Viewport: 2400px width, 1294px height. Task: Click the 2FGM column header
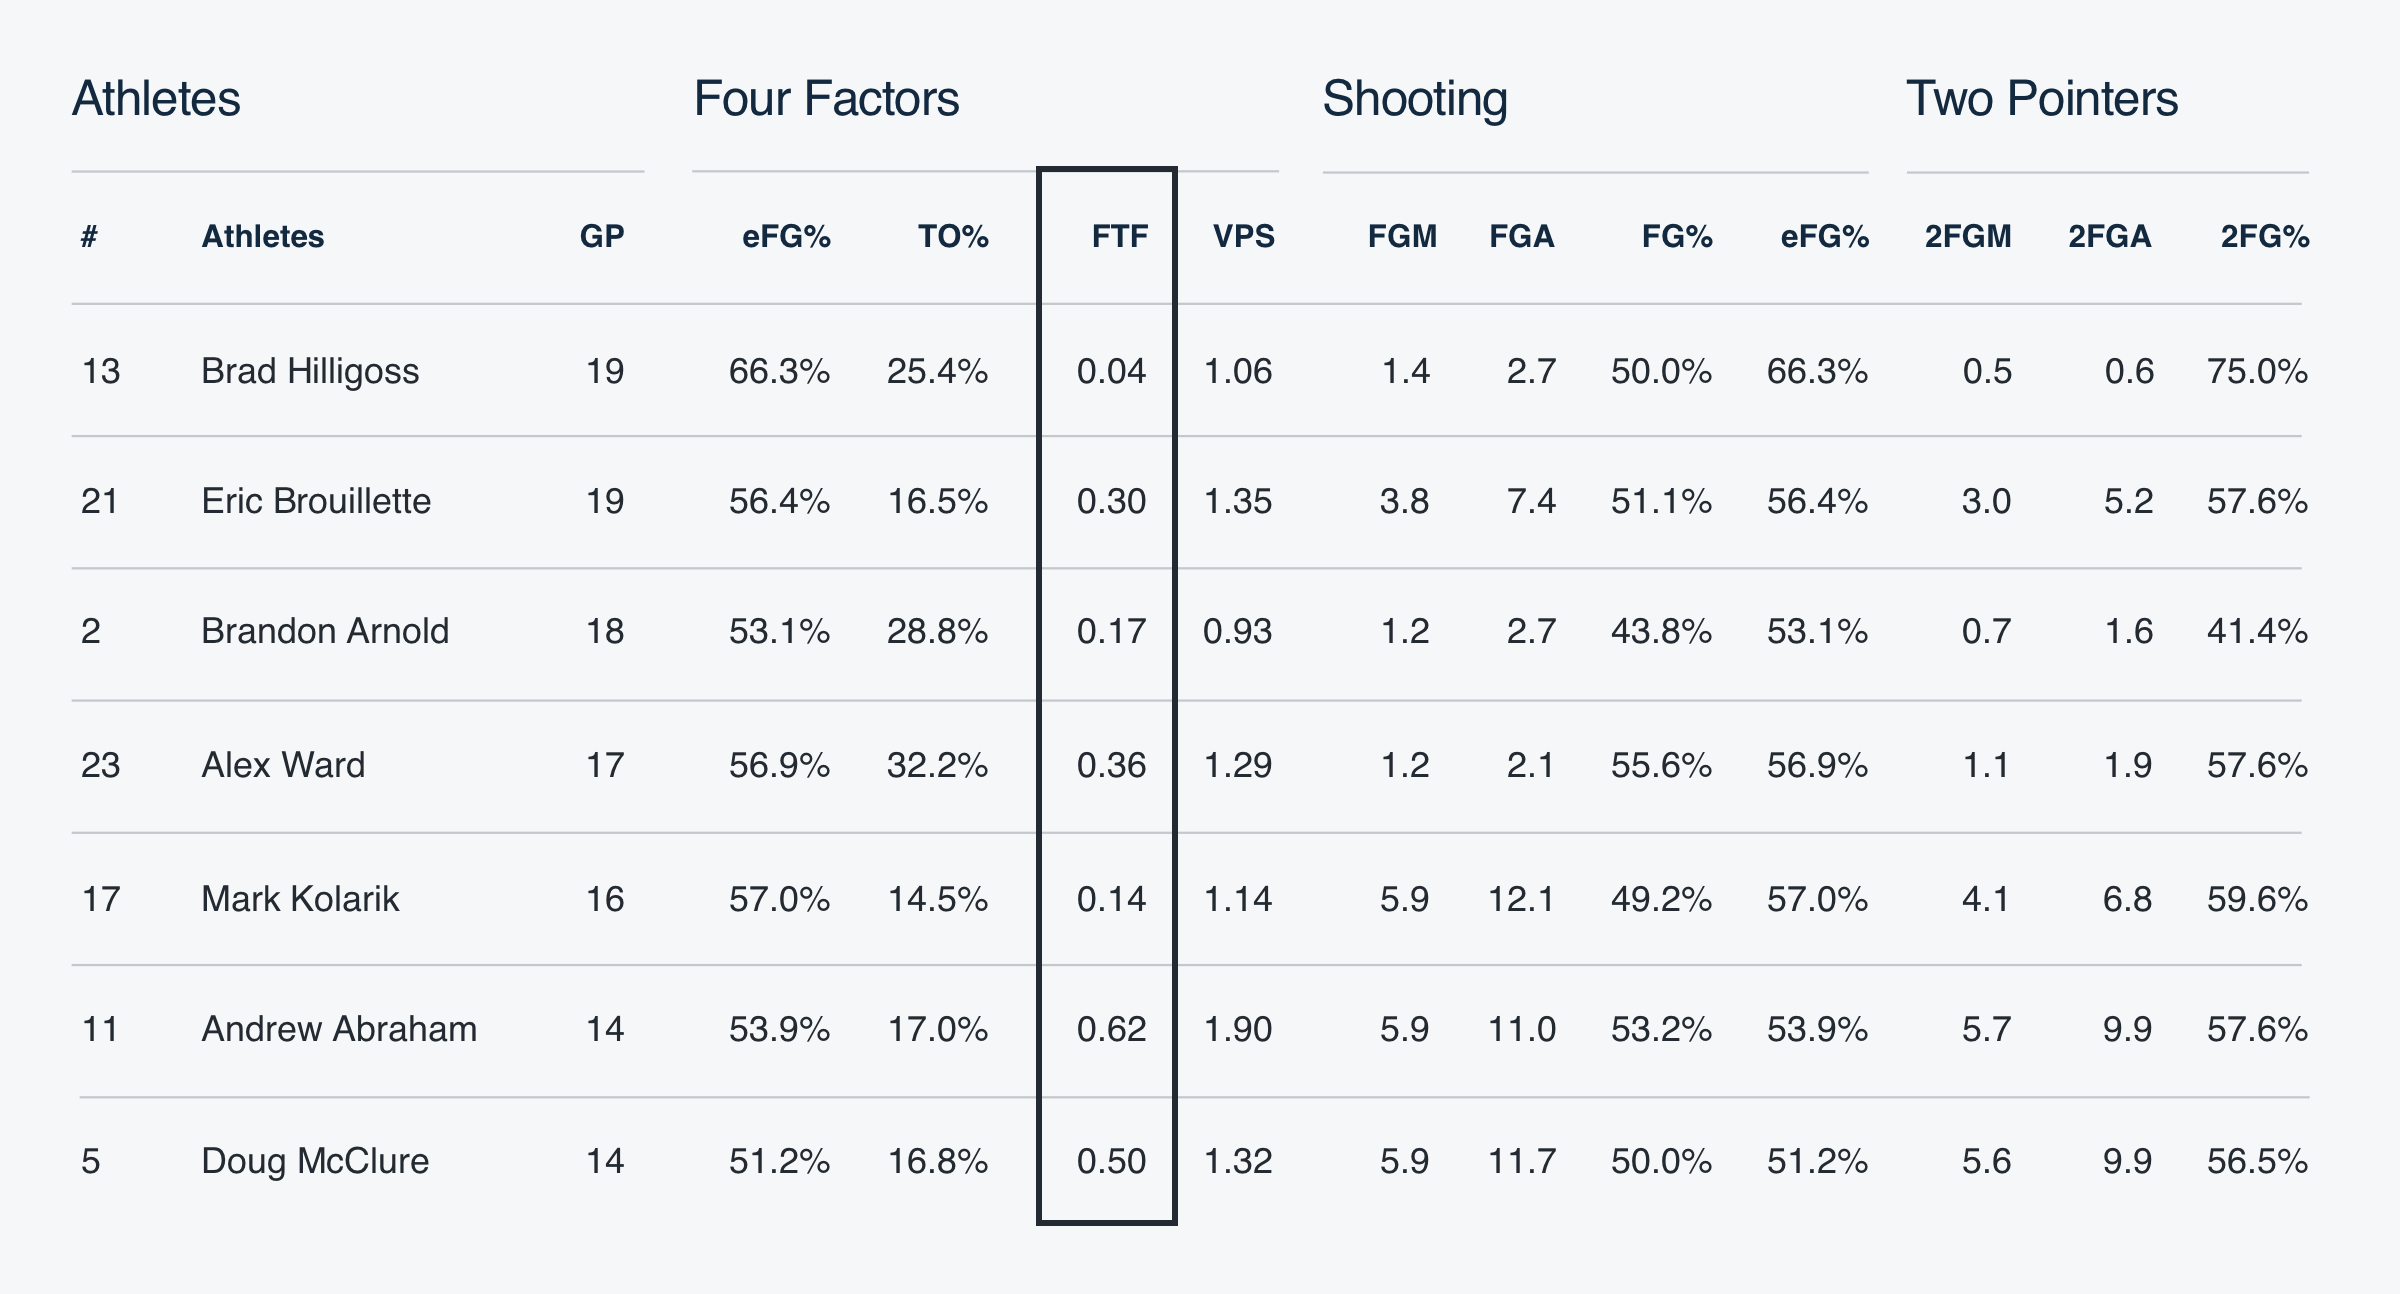point(1968,237)
